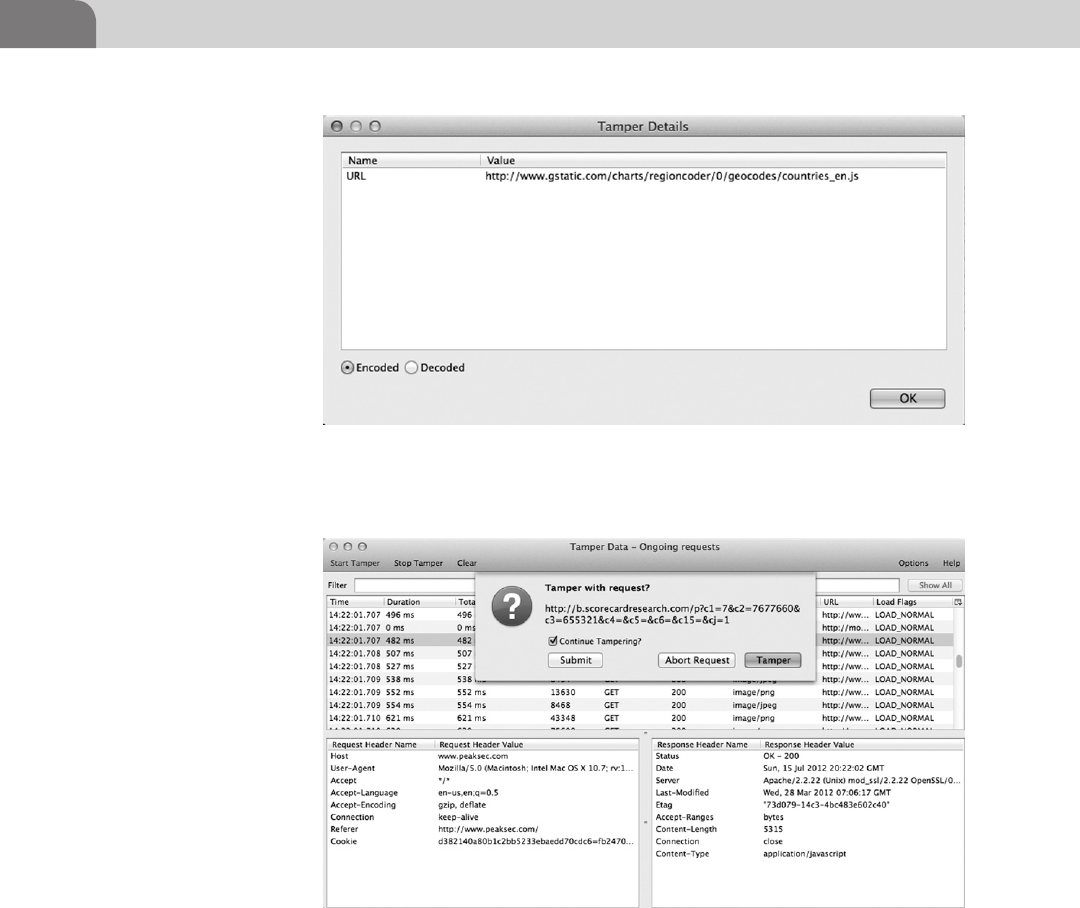The height and width of the screenshot is (908, 1080).
Task: Click the Tamper button
Action: 773,660
